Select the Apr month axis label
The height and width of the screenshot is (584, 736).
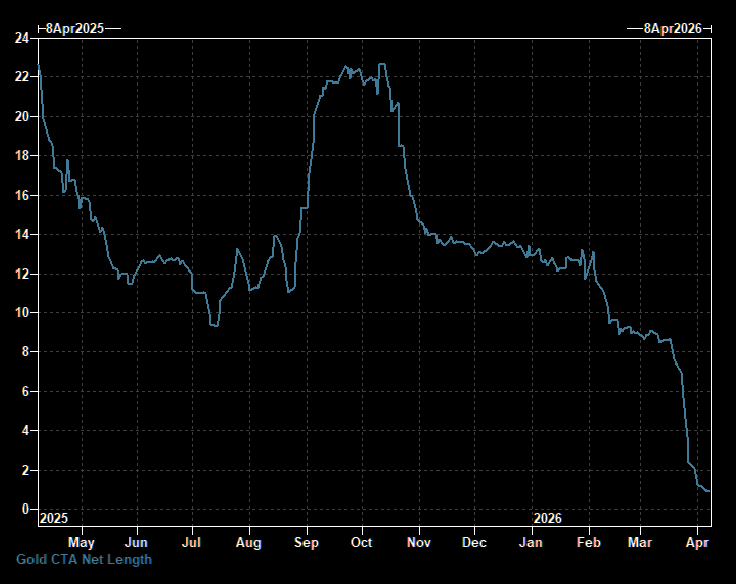tap(696, 543)
